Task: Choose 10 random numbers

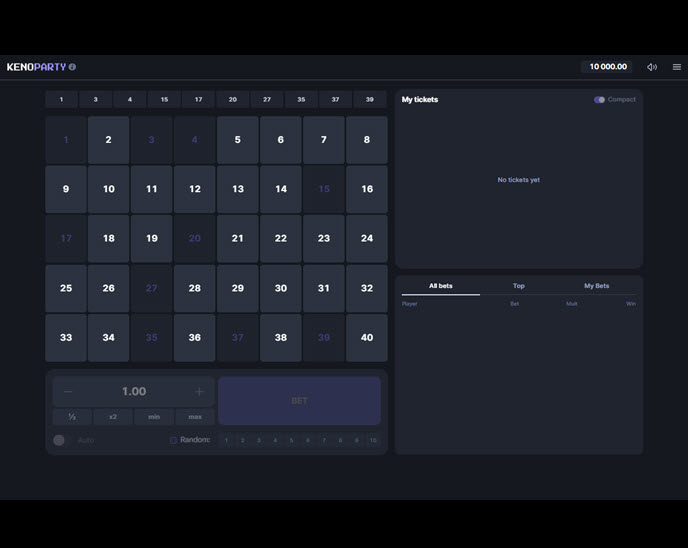Action: (x=373, y=440)
